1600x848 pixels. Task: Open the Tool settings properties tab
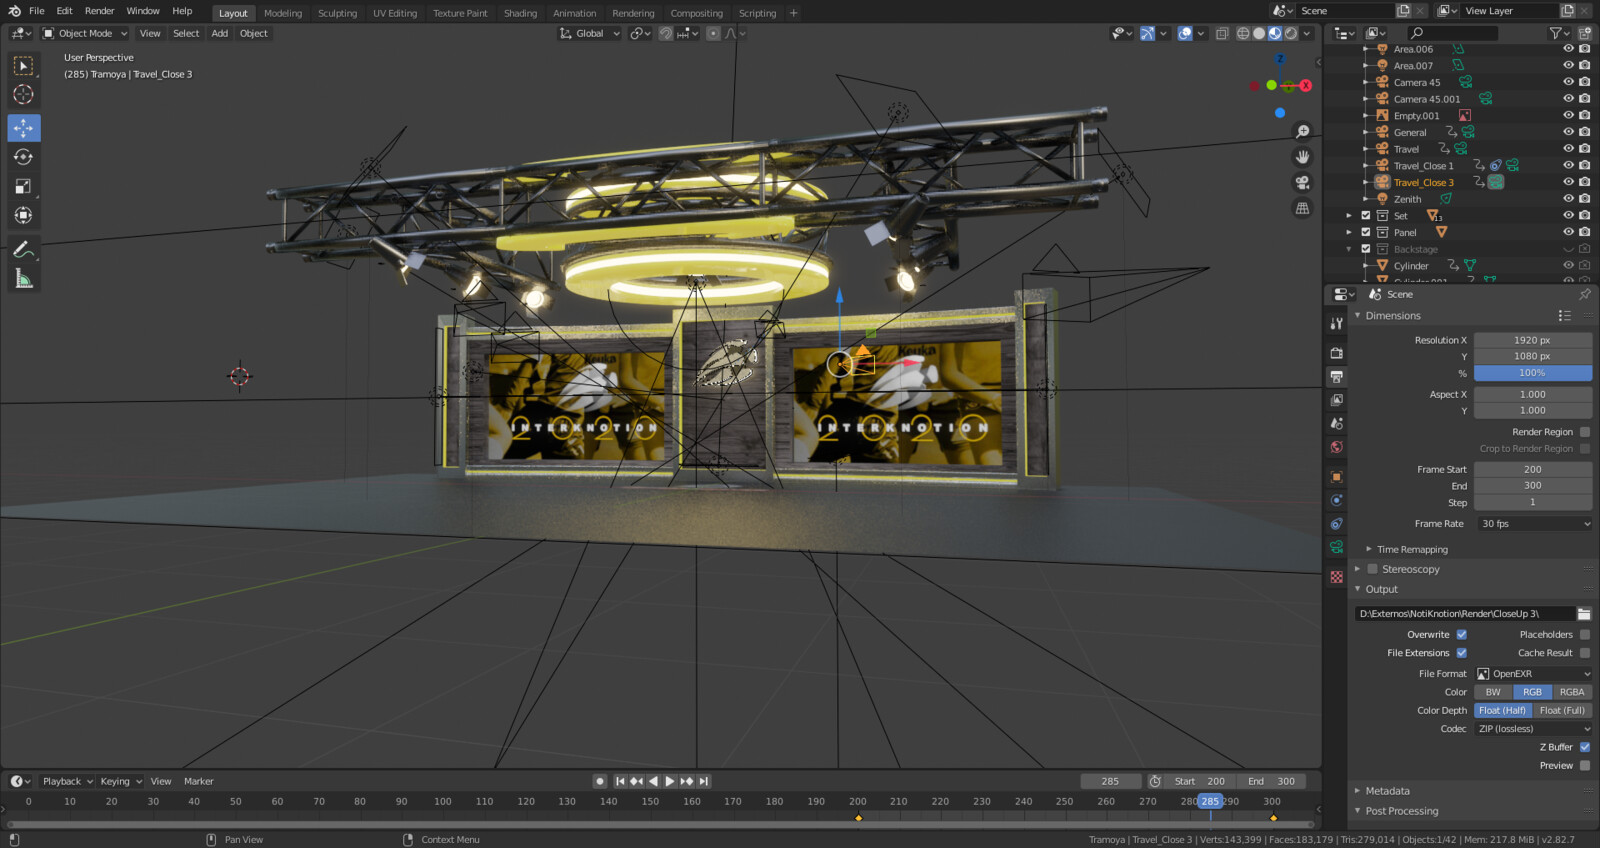tap(1337, 324)
